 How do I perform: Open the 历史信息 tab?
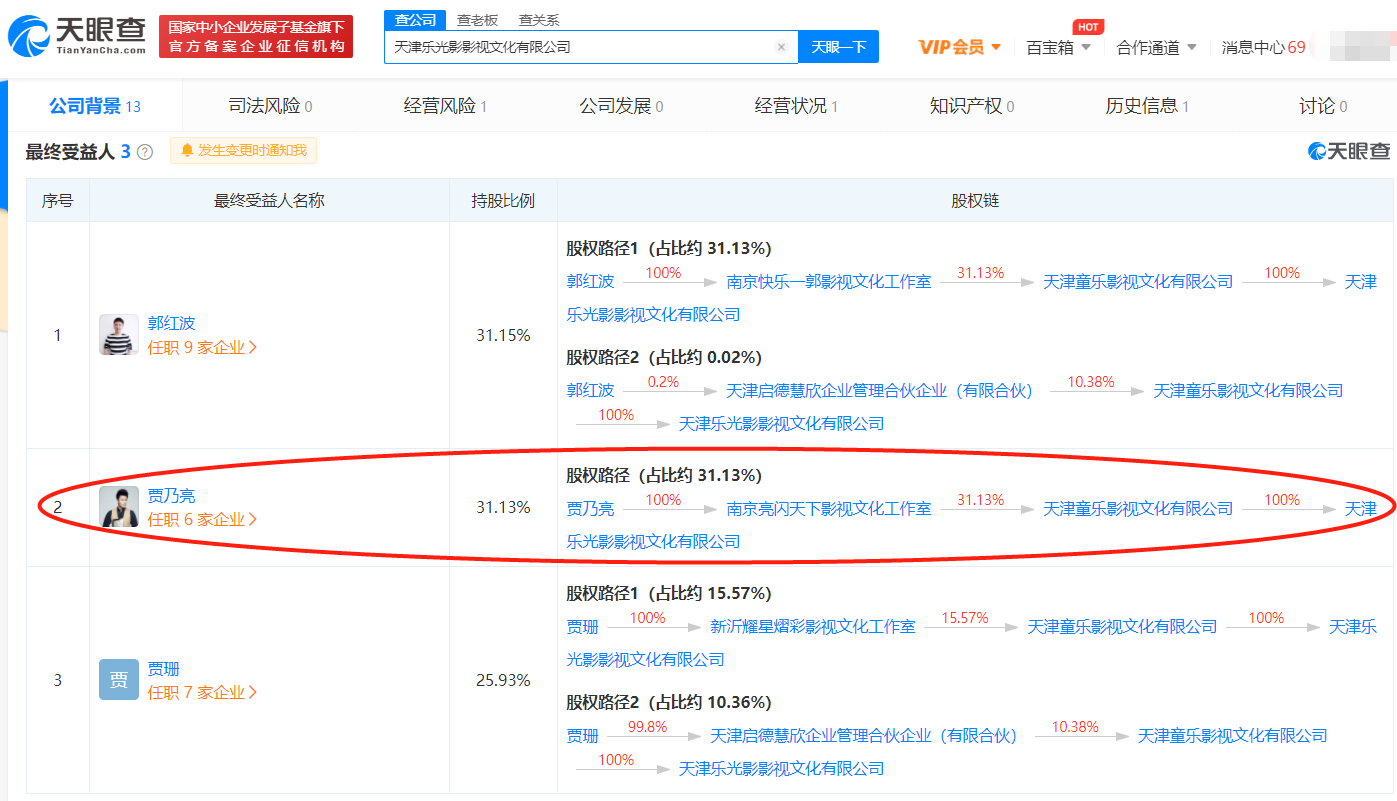tap(1147, 106)
